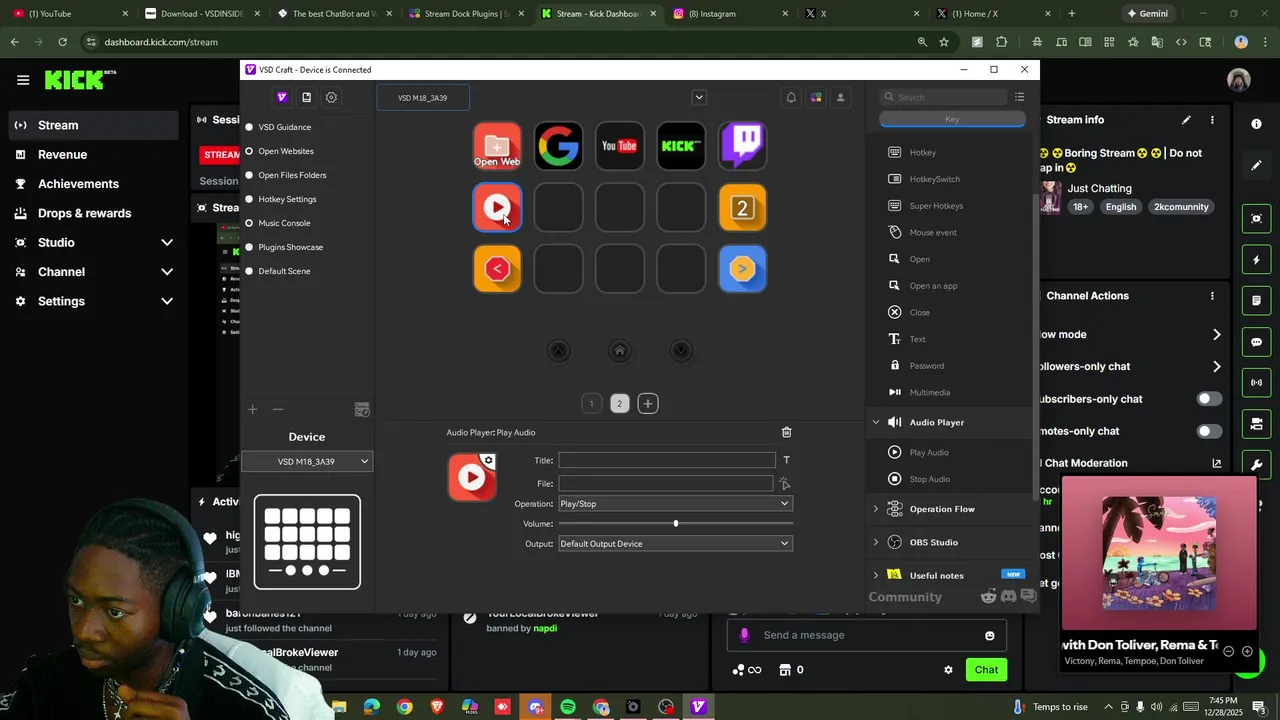This screenshot has height=720, width=1280.
Task: Select the blue next-page arrow key
Action: click(742, 268)
